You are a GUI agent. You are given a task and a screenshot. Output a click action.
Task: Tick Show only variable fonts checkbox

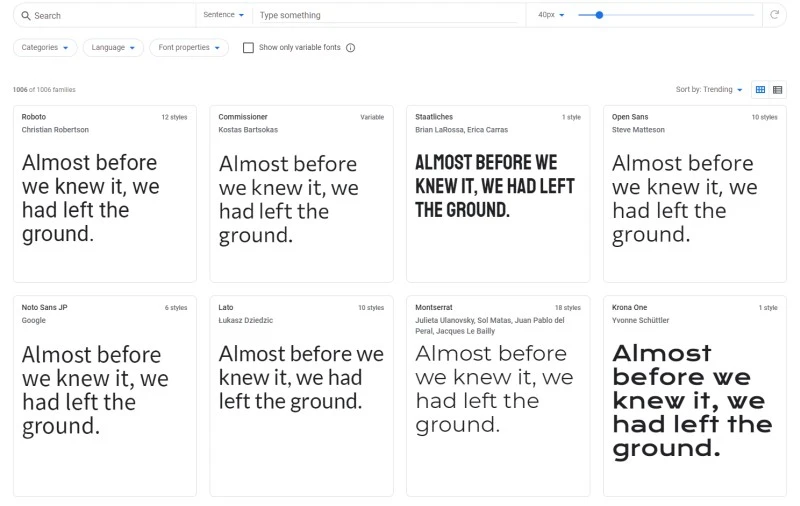coord(248,47)
